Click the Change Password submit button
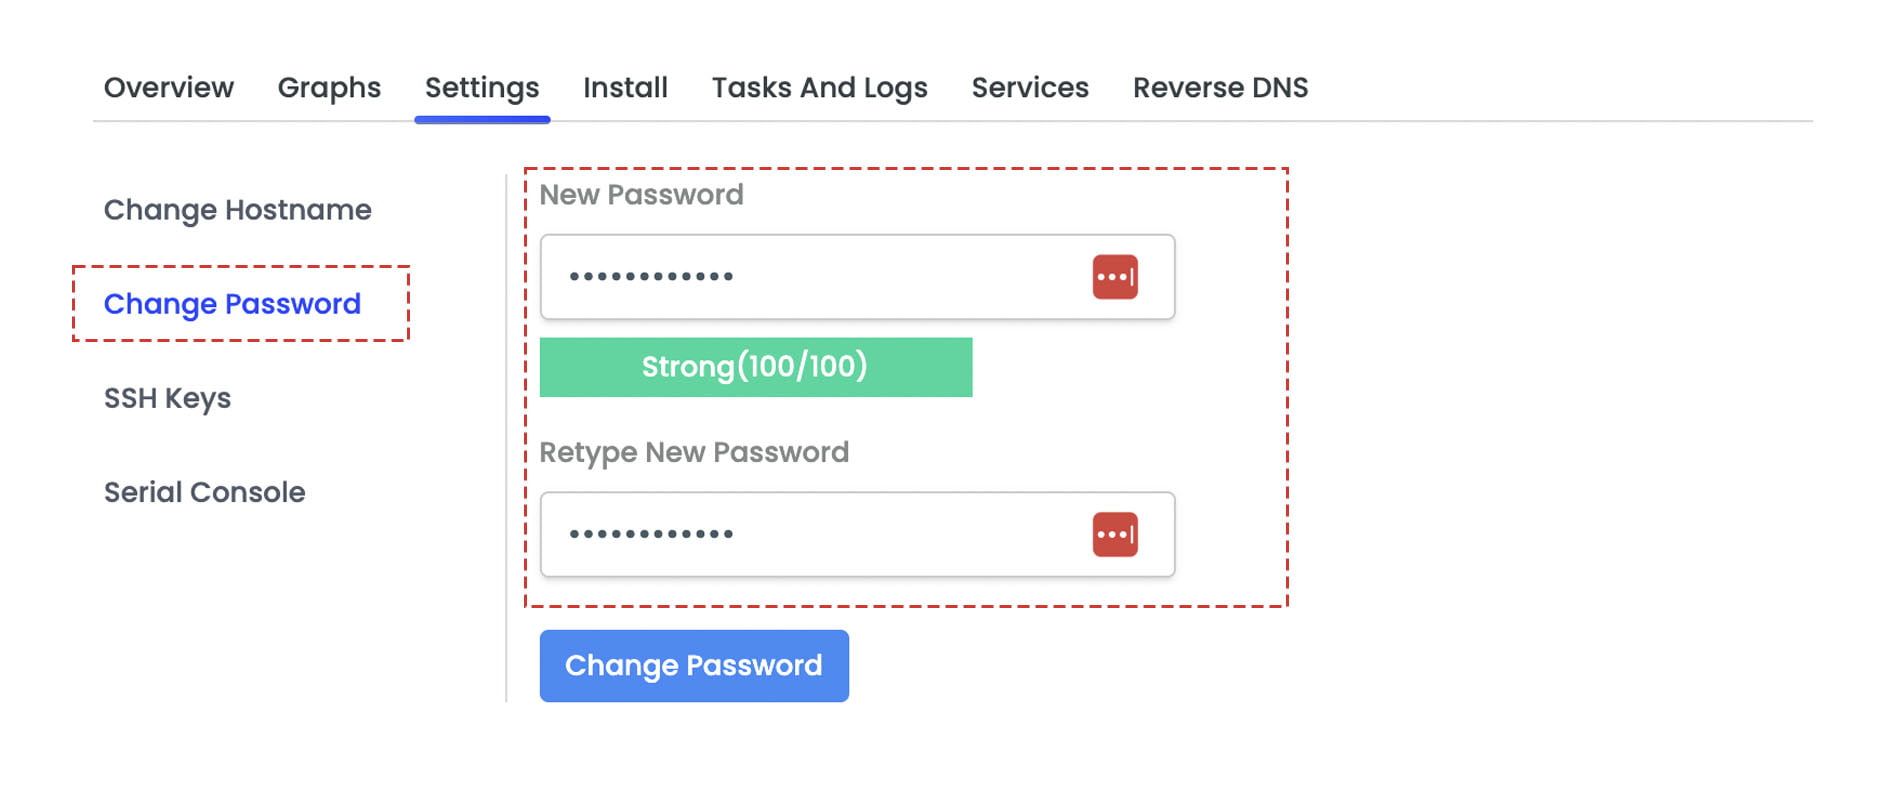The width and height of the screenshot is (1896, 792). click(x=693, y=665)
